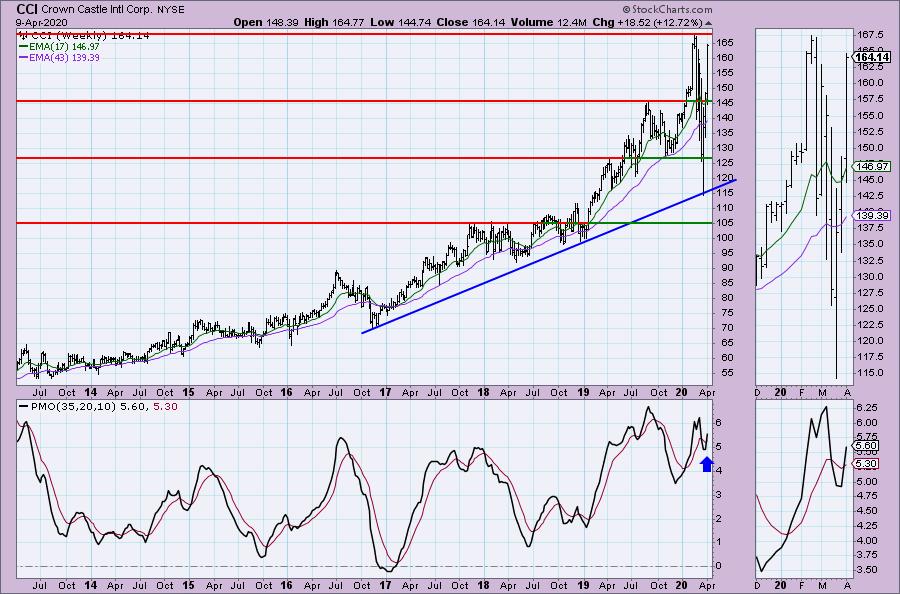Click the CCI ticker symbol in the header
This screenshot has height=594, width=900.
tap(26, 9)
